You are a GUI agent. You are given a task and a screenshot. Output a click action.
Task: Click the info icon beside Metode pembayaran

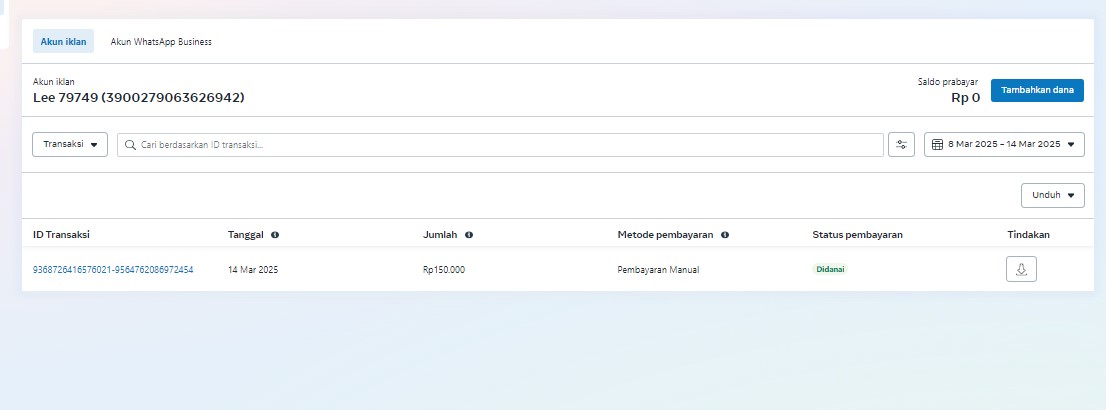tap(724, 235)
